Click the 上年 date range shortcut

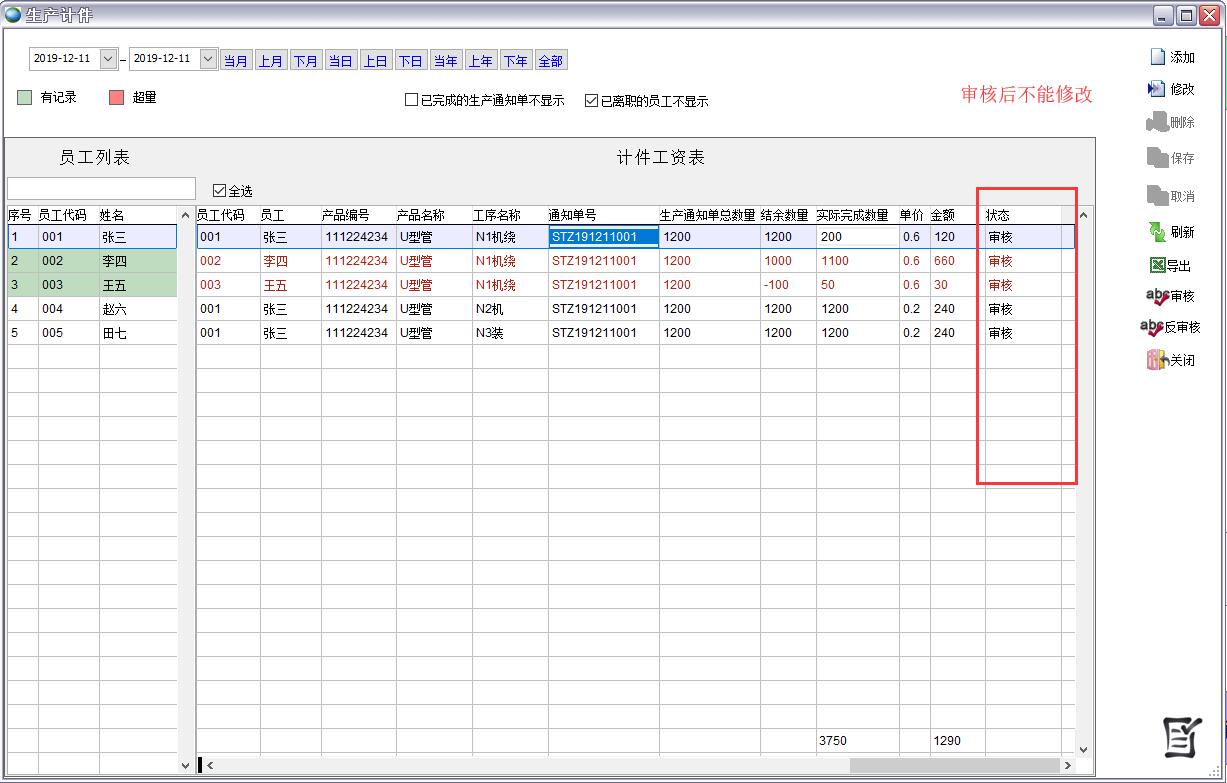pyautogui.click(x=481, y=61)
